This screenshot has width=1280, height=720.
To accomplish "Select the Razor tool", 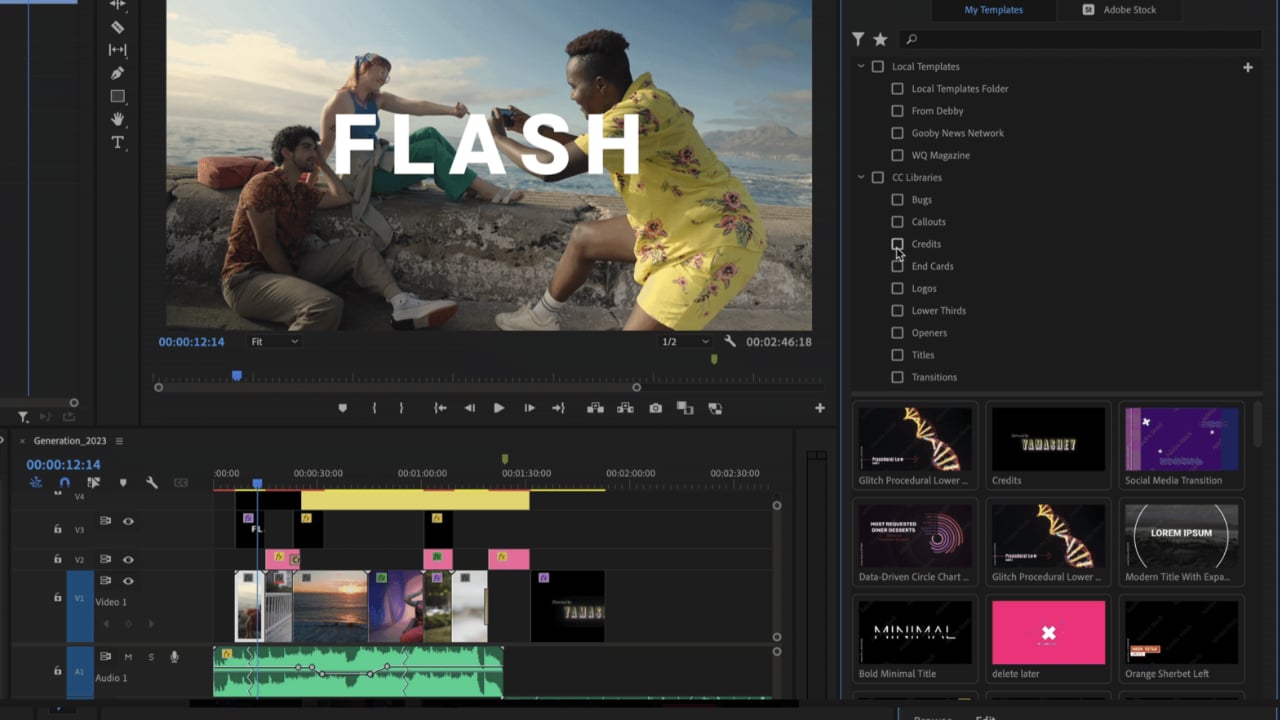I will point(118,27).
